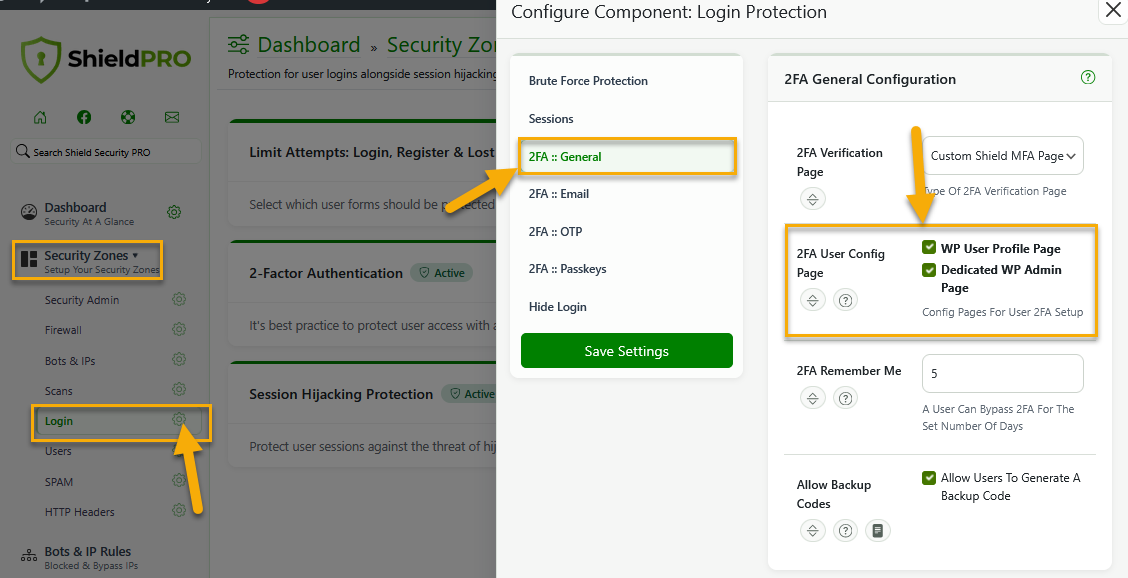Viewport: 1128px width, 578px height.
Task: Switch to the 2FA :: Email tab
Action: 559,194
